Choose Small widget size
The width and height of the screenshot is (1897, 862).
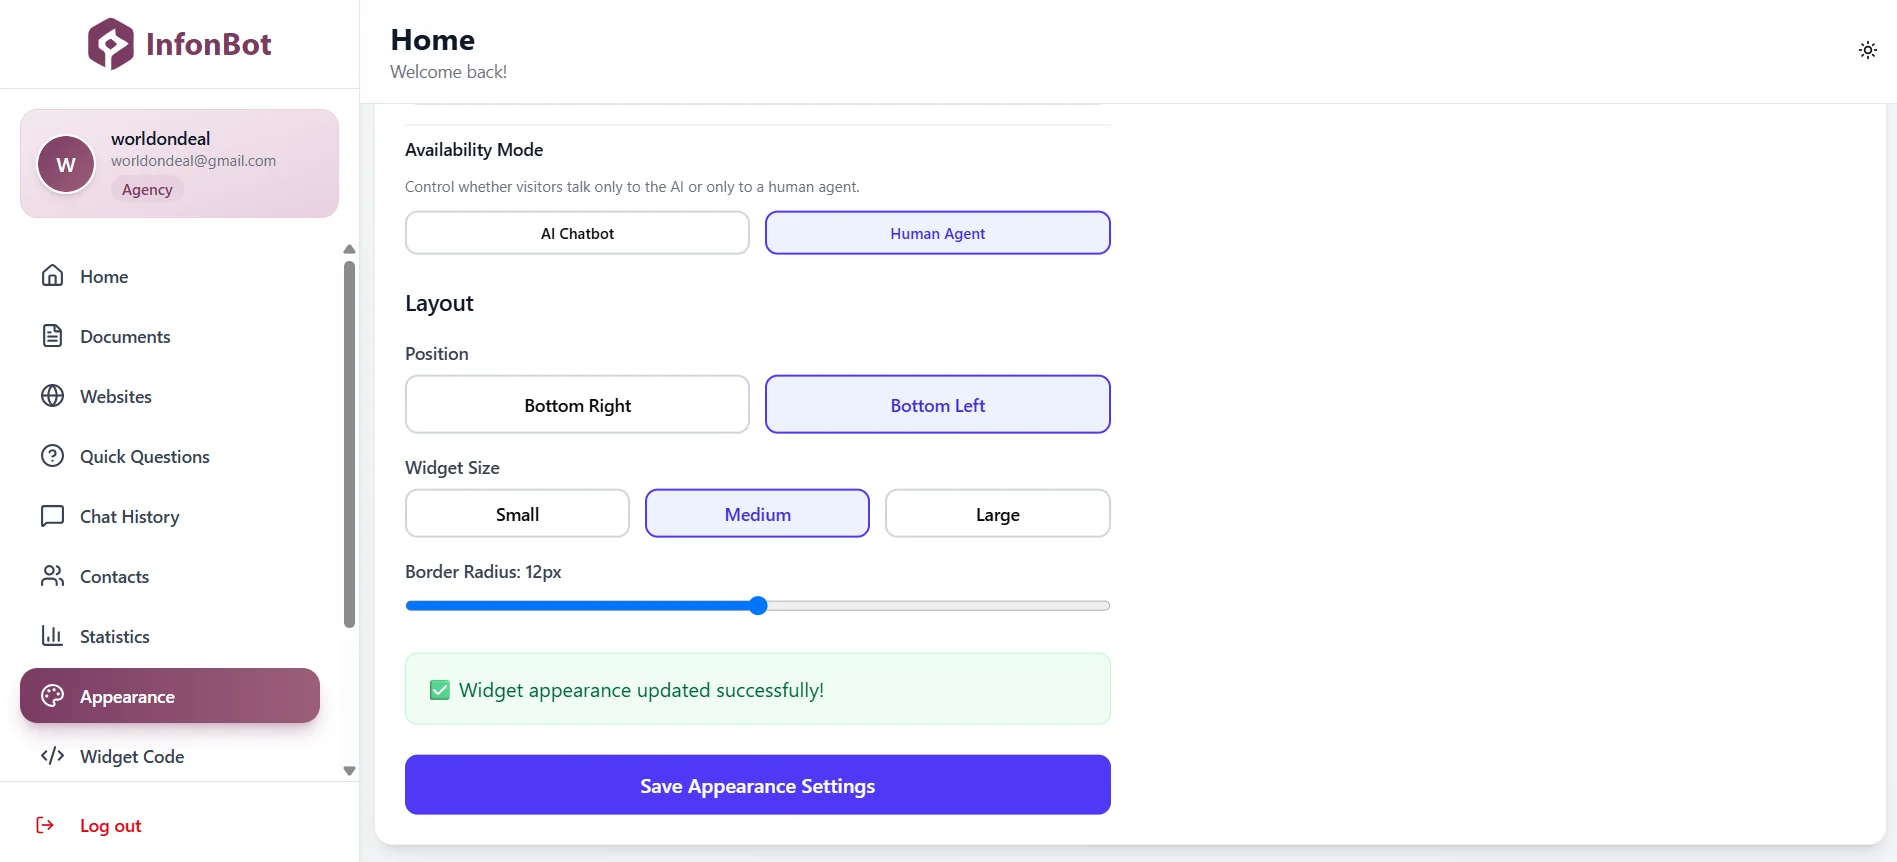click(517, 514)
